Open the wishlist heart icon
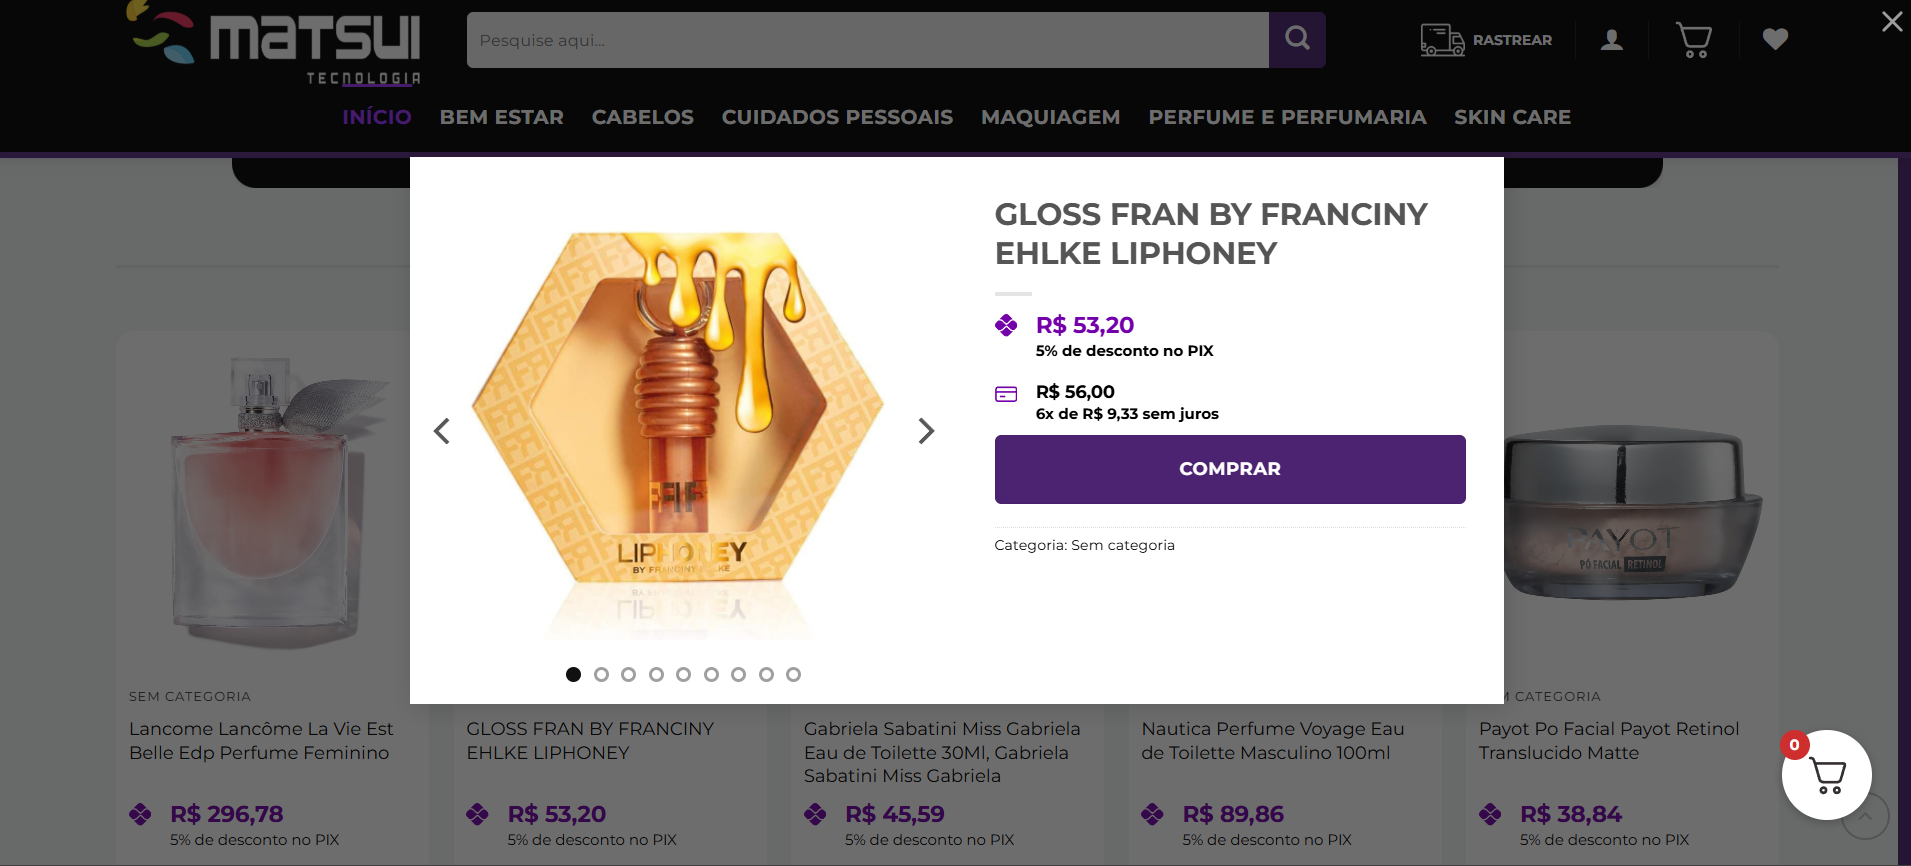The width and height of the screenshot is (1911, 866). 1775,40
